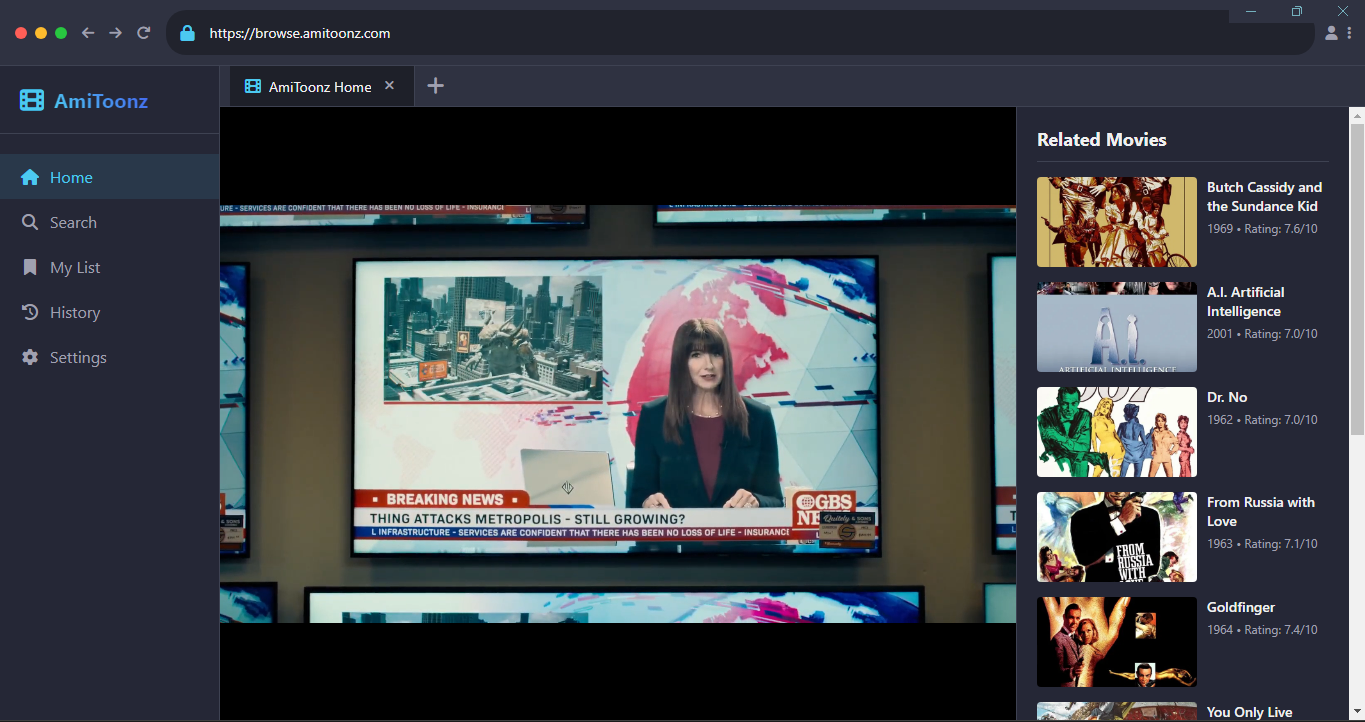Click the History clock icon

tap(30, 312)
